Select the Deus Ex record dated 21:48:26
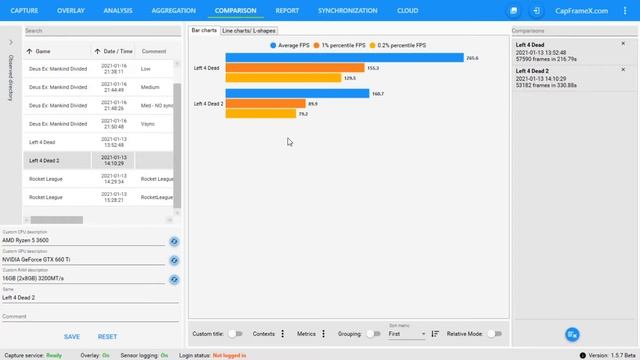640x360 pixels. click(98, 106)
